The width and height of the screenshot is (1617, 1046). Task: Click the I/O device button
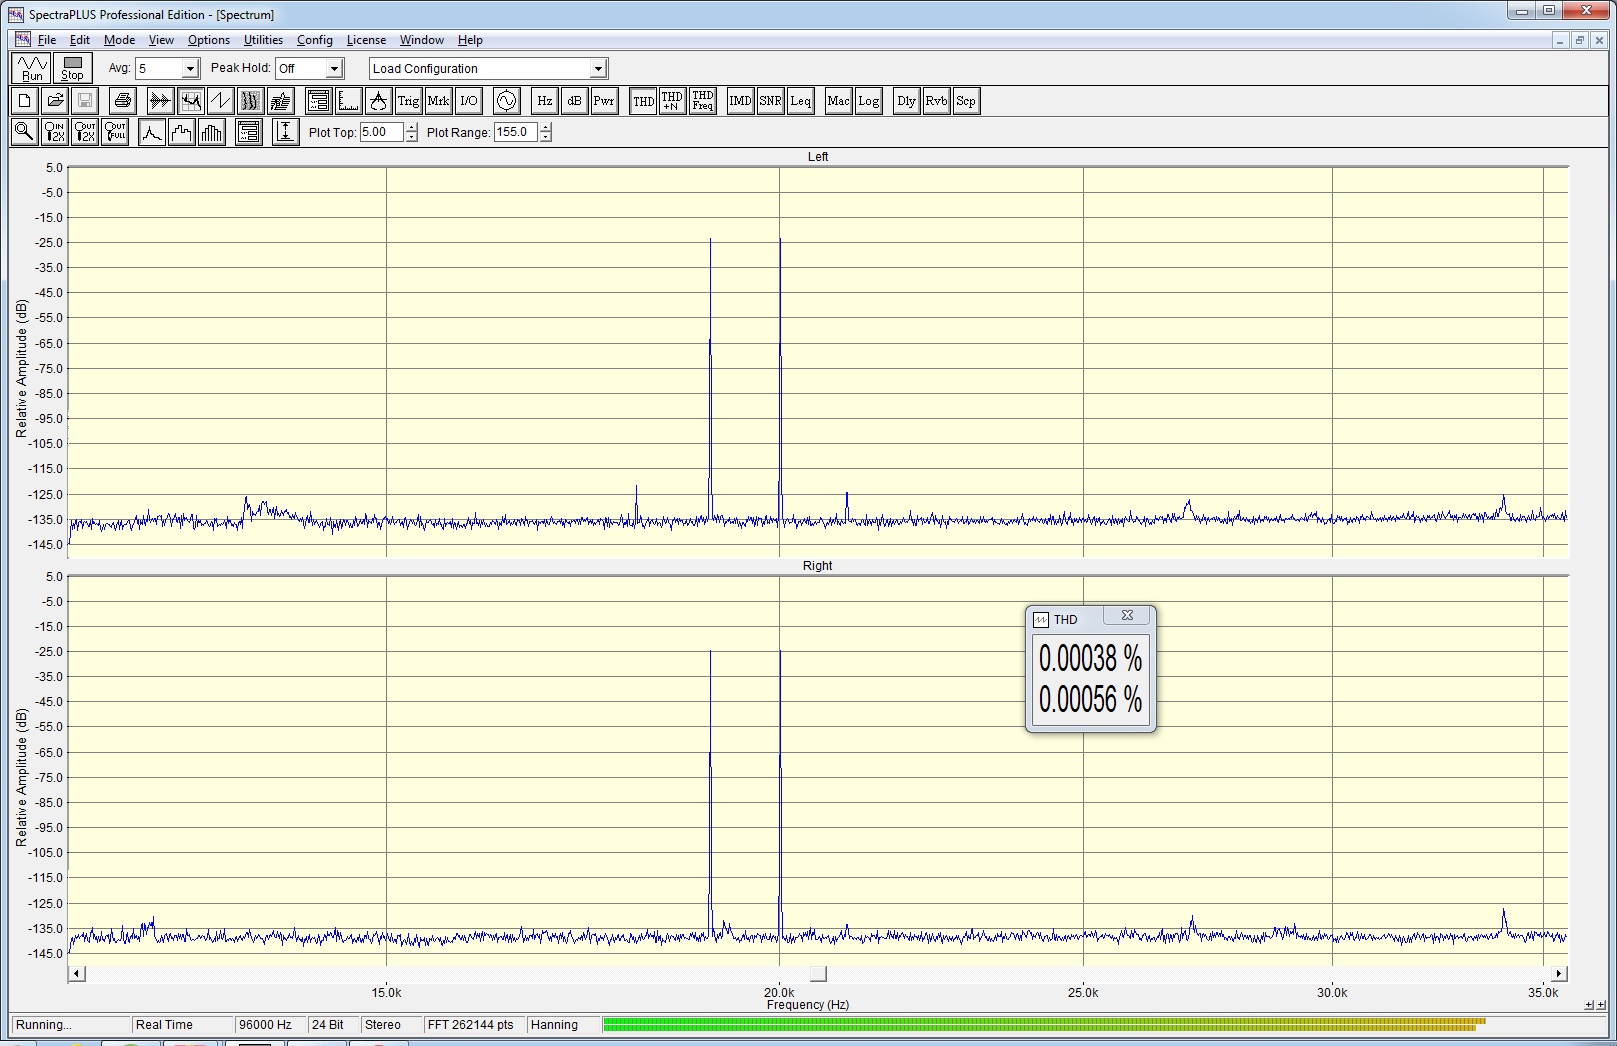click(x=468, y=101)
